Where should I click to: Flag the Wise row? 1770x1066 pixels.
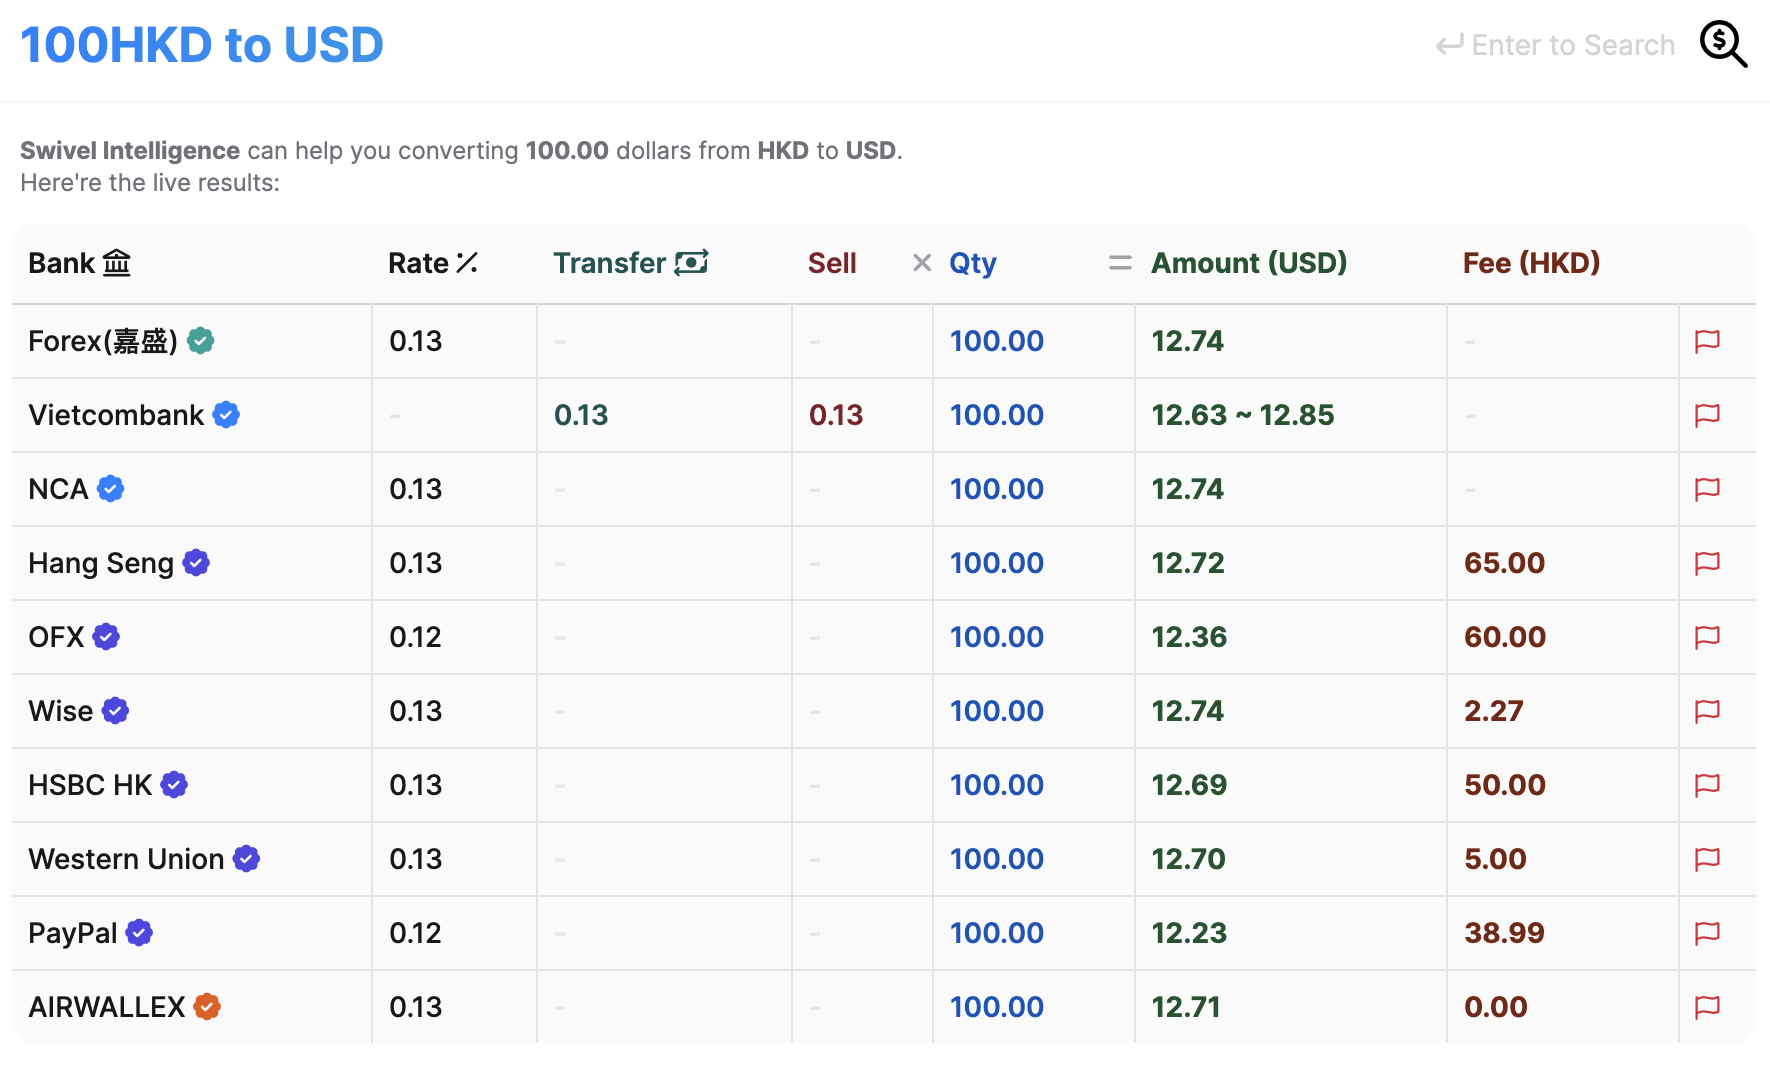coord(1707,711)
